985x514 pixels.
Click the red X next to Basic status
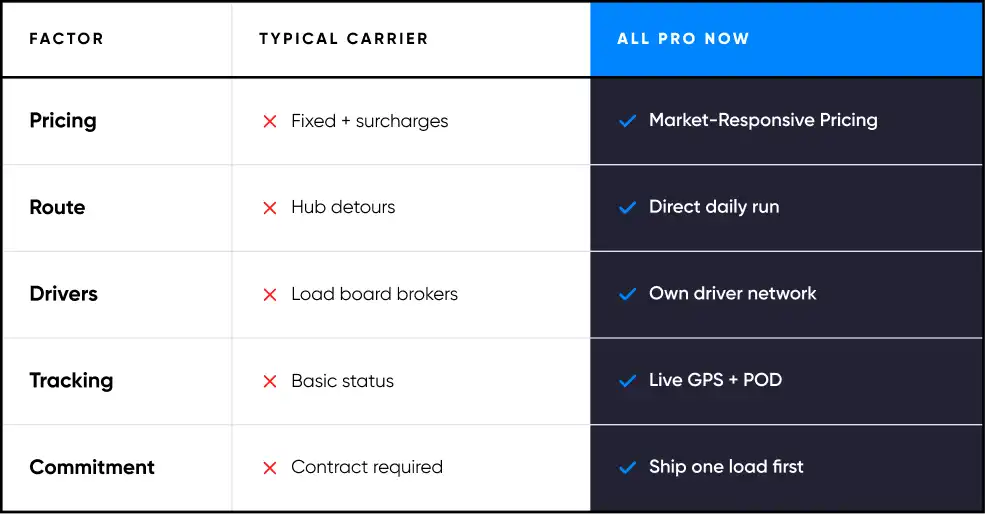click(270, 381)
